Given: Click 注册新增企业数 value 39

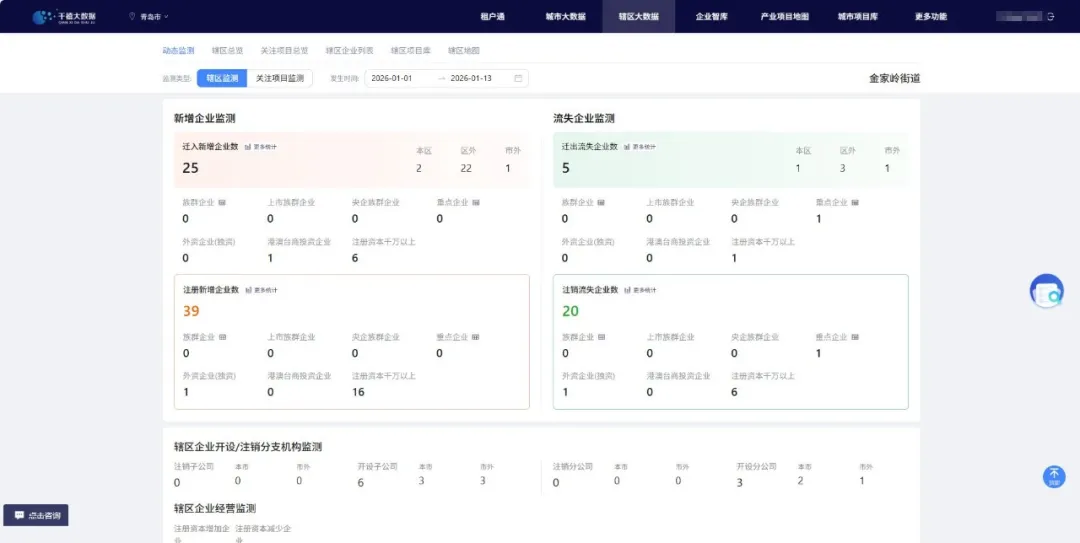Looking at the screenshot, I should (191, 311).
